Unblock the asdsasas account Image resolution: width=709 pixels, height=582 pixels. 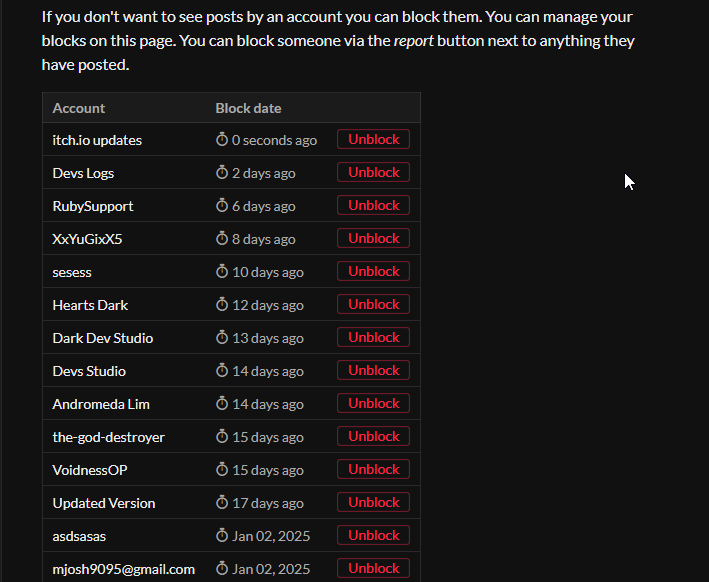point(373,536)
